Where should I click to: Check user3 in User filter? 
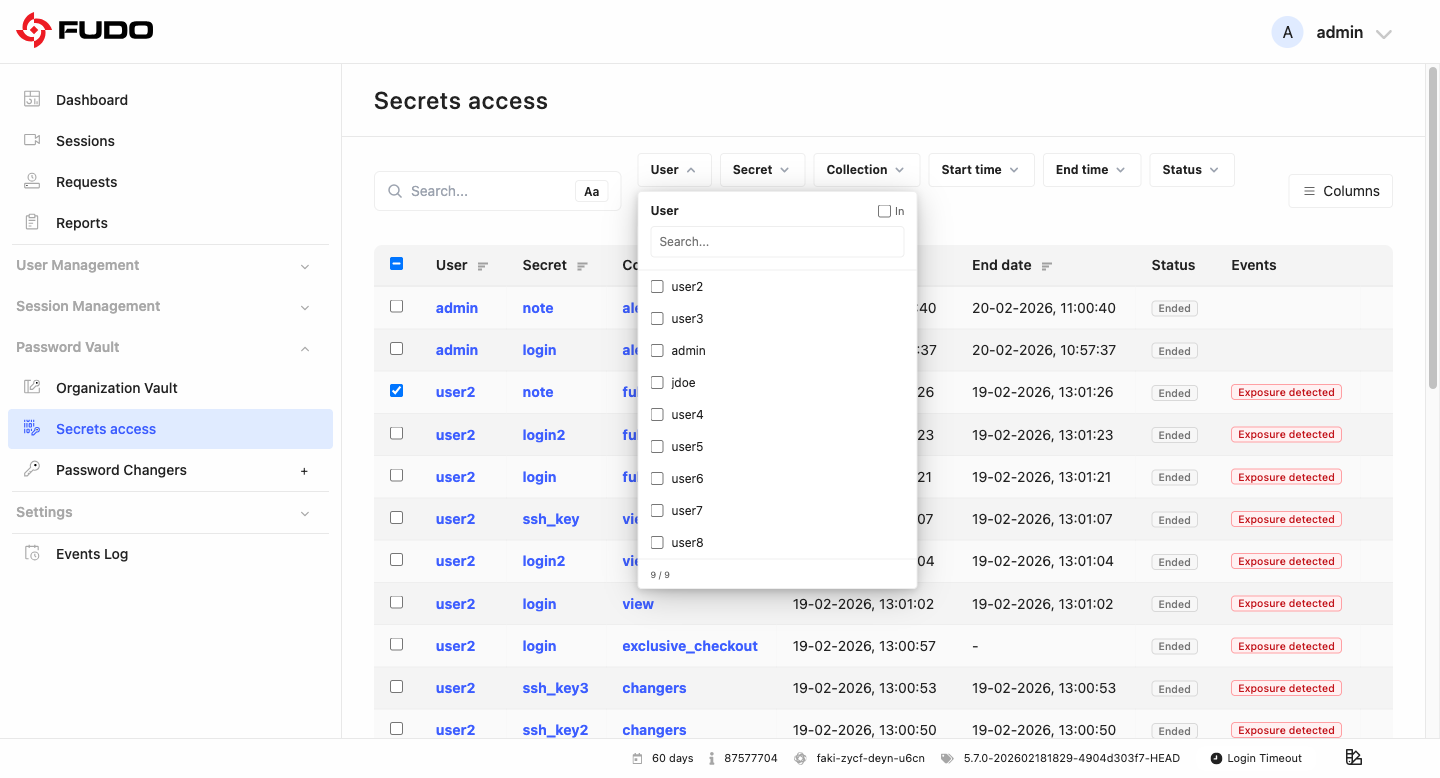coord(657,319)
